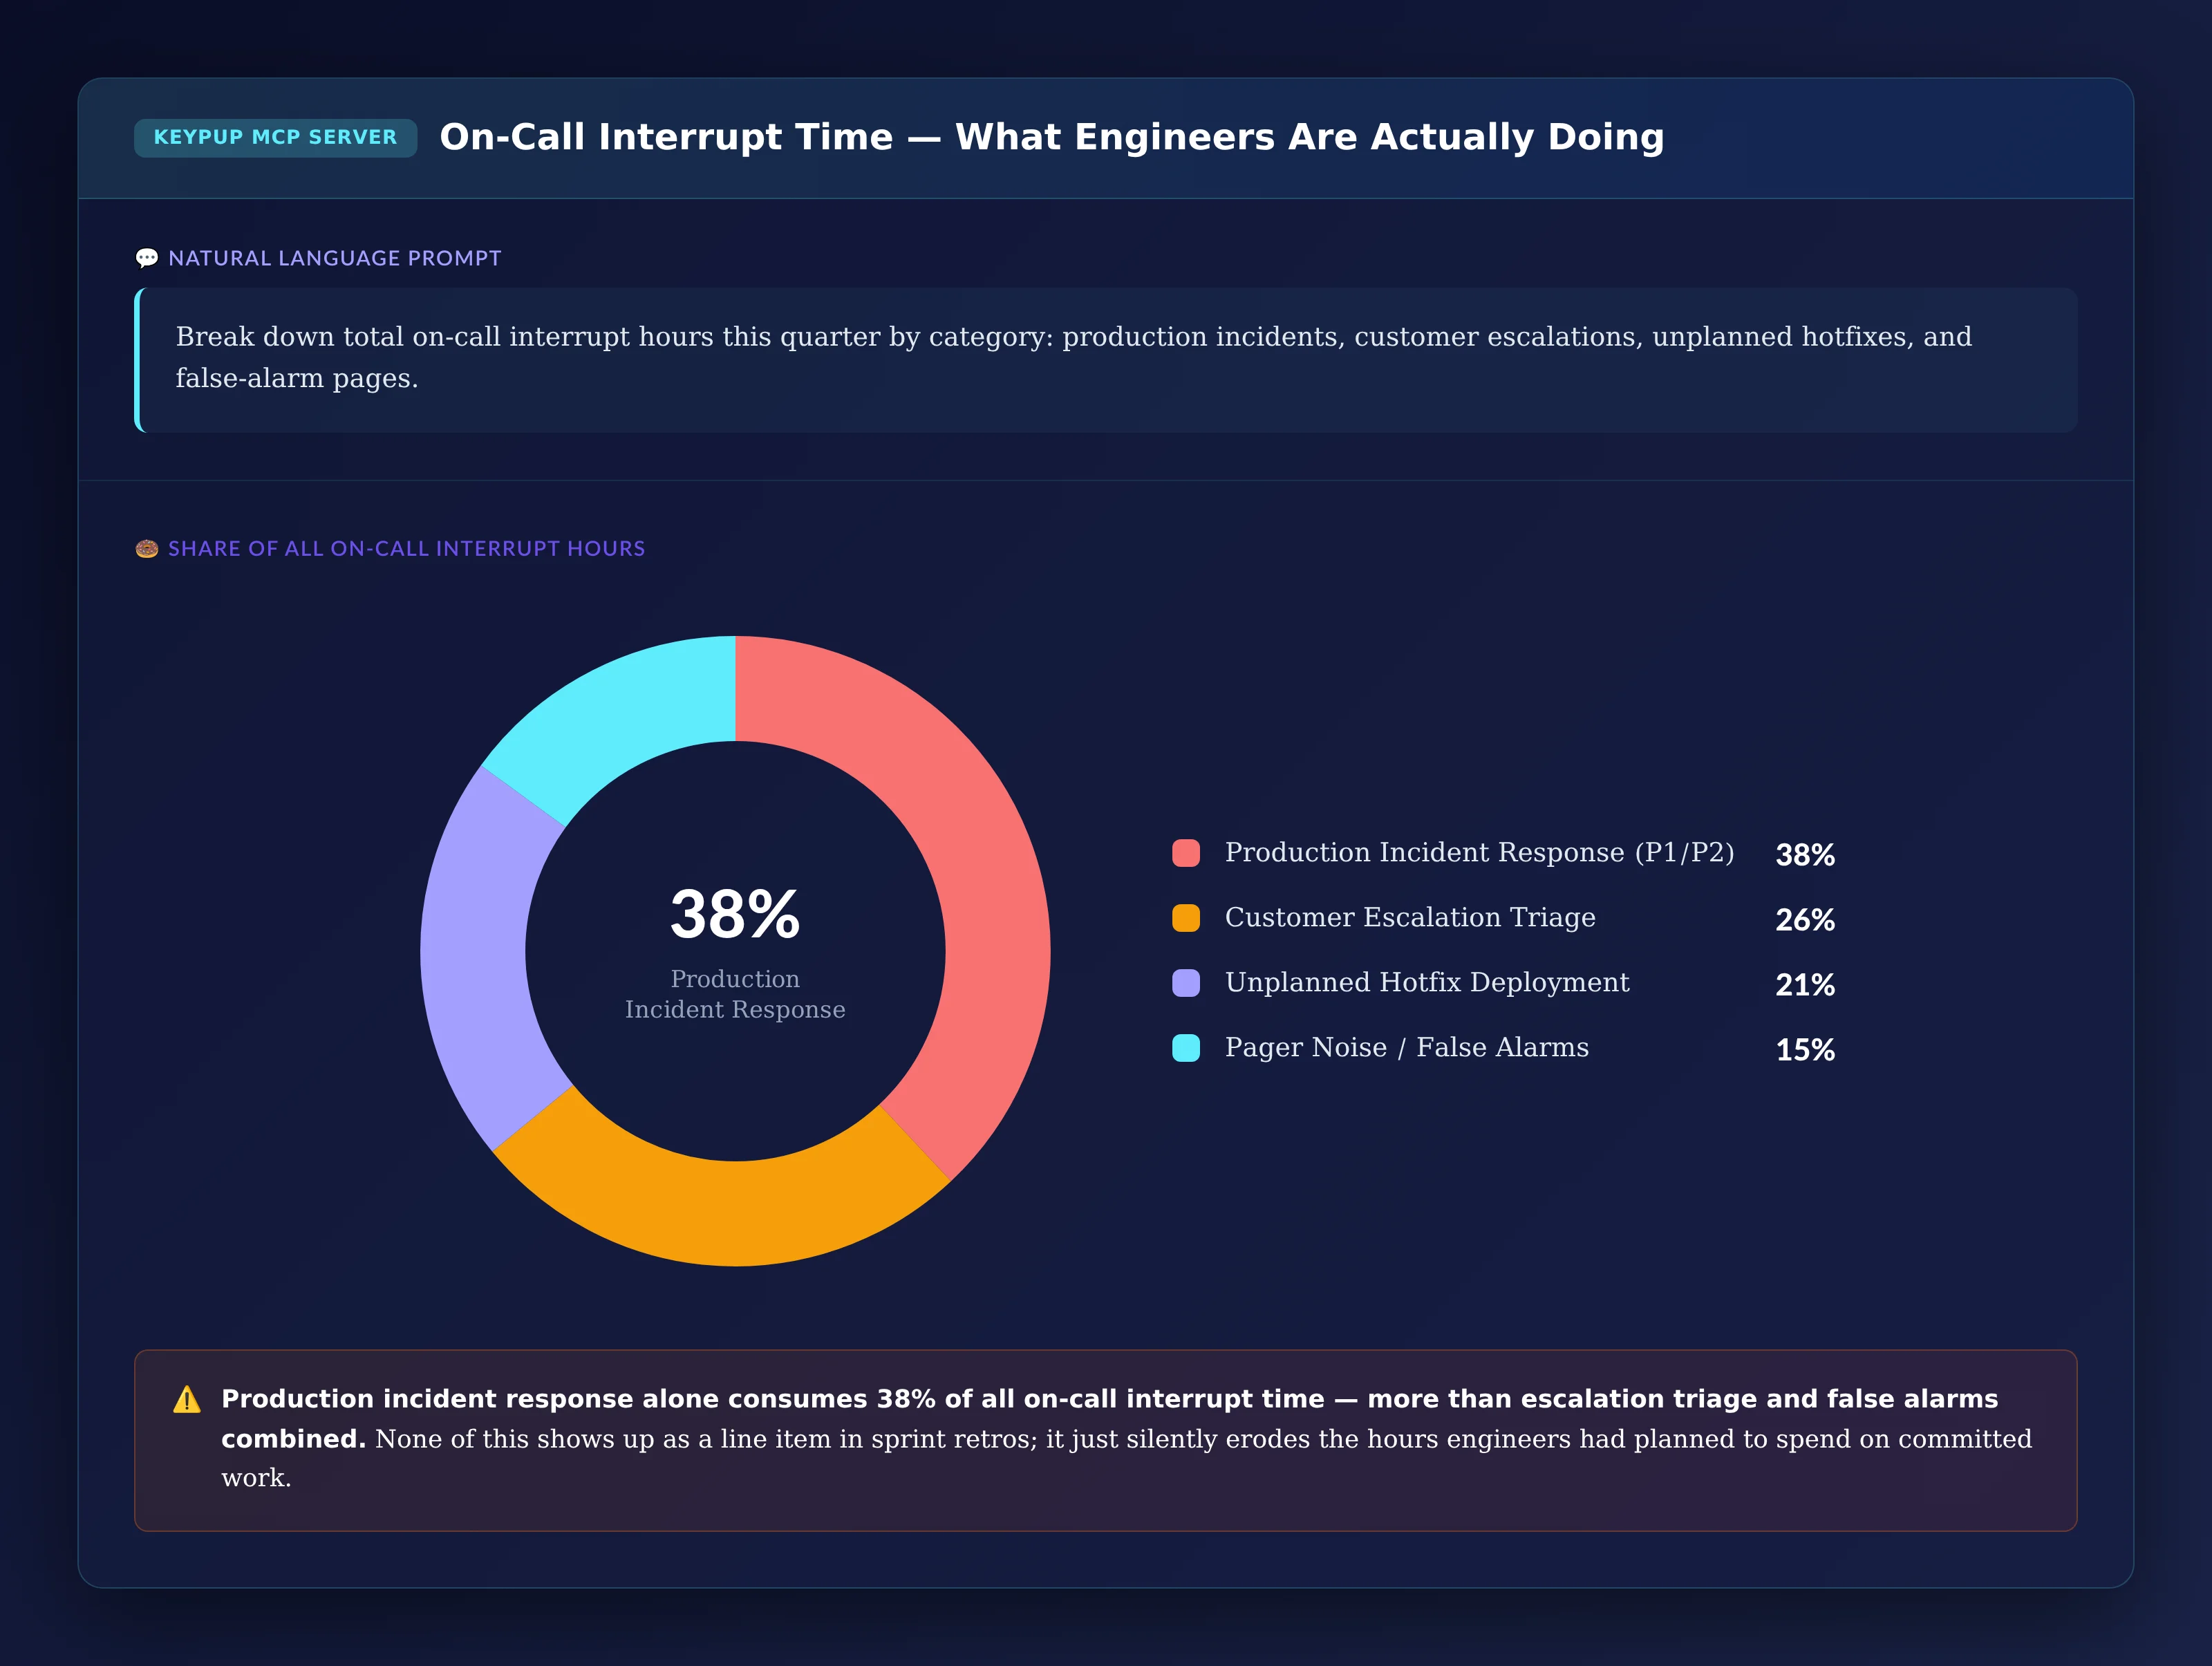2212x1666 pixels.
Task: Click the cyan Pager Noise legend swatch
Action: coord(1186,1048)
